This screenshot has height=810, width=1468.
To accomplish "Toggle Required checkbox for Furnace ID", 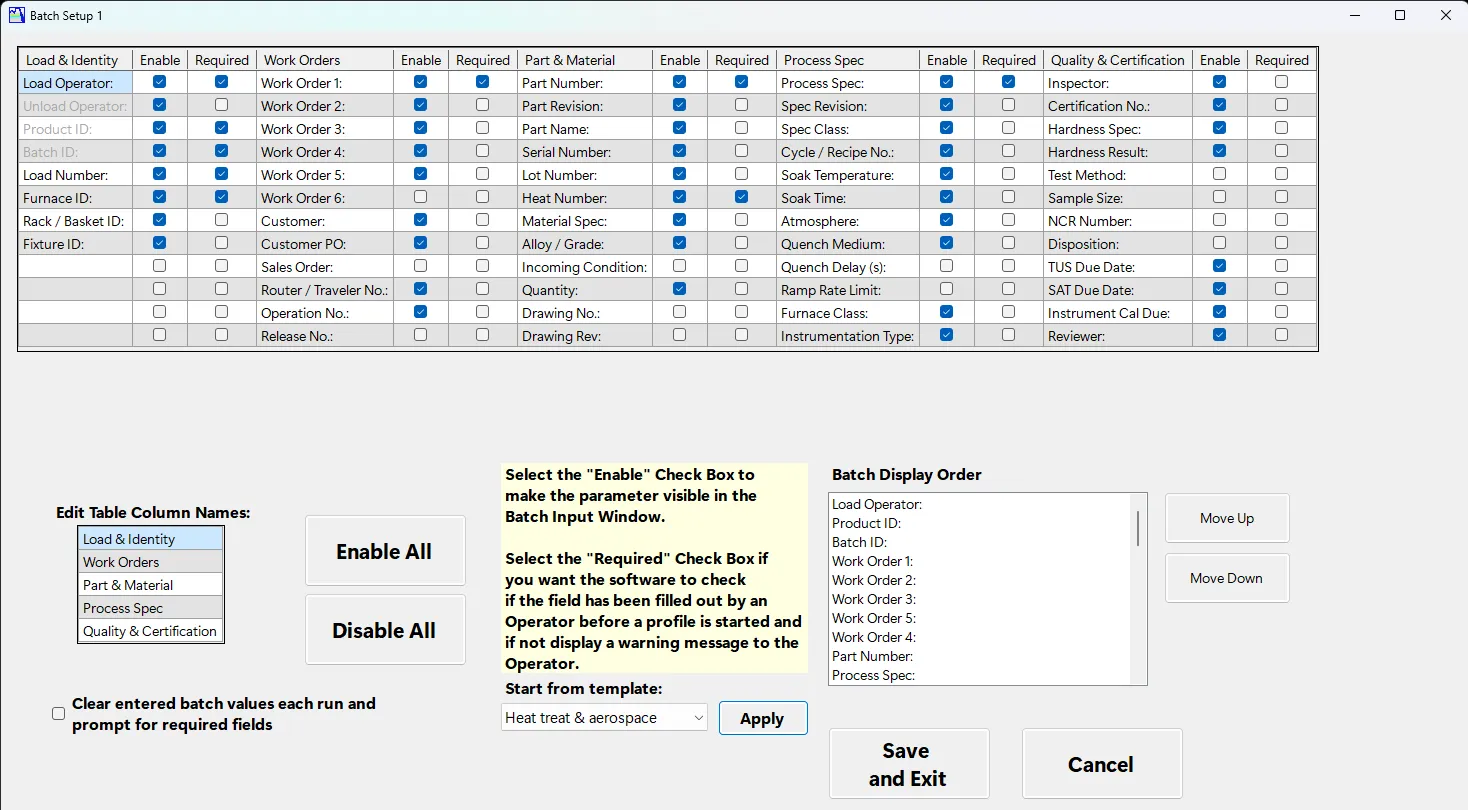I will click(221, 197).
